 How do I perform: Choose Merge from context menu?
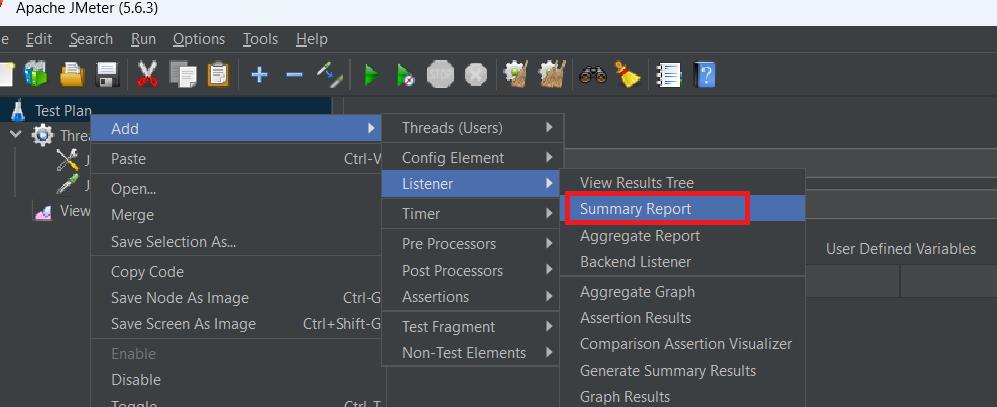[236, 215]
